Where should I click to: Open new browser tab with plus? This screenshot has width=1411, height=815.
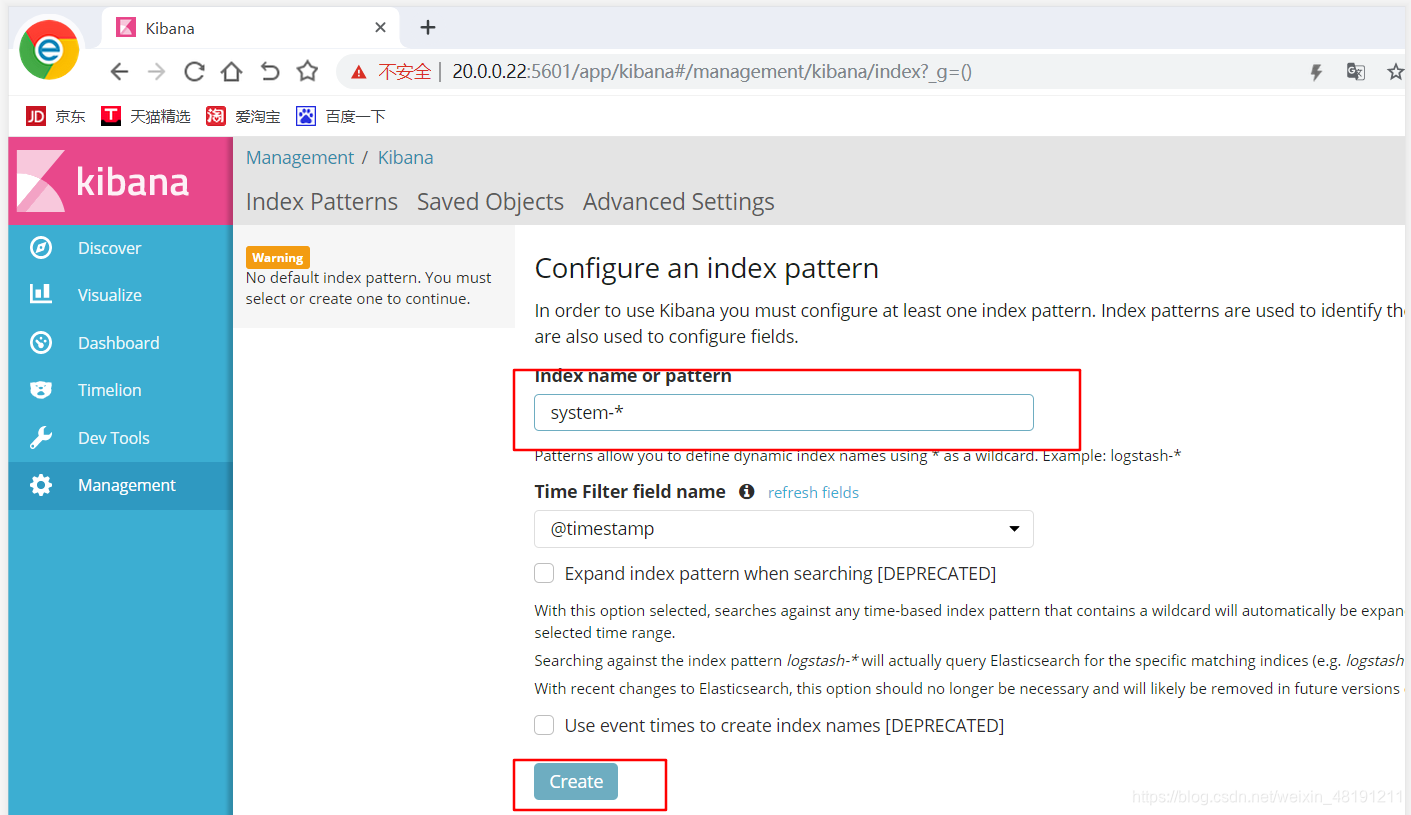428,27
